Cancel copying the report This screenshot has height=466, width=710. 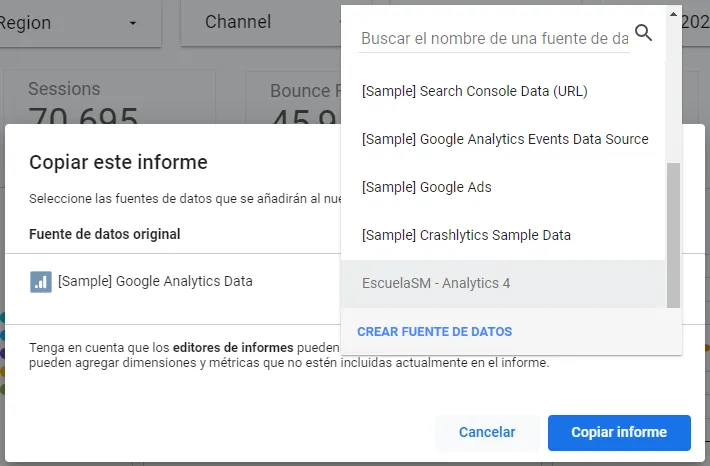click(x=487, y=432)
